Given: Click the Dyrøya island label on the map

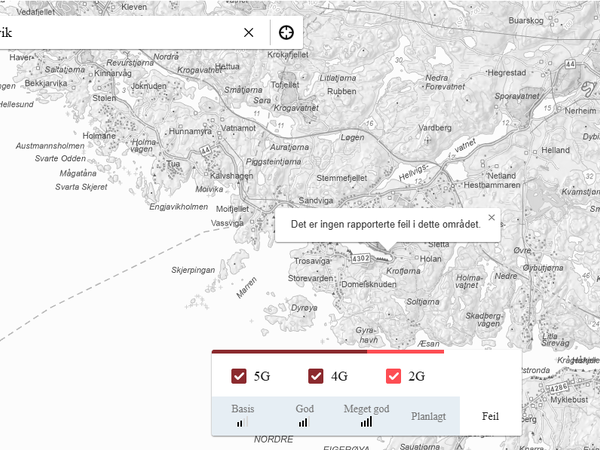Looking at the screenshot, I should click(303, 308).
